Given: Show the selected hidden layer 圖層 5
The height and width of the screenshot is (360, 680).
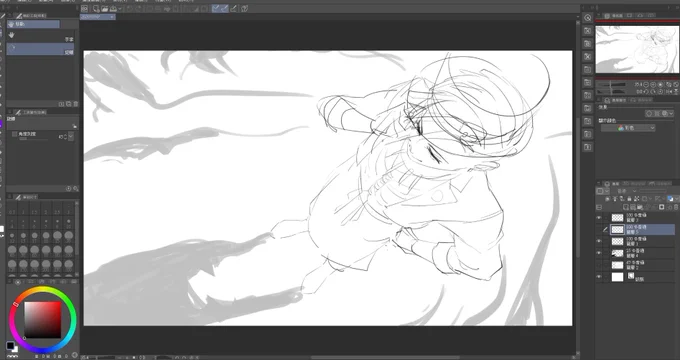Looking at the screenshot, I should click(x=599, y=229).
